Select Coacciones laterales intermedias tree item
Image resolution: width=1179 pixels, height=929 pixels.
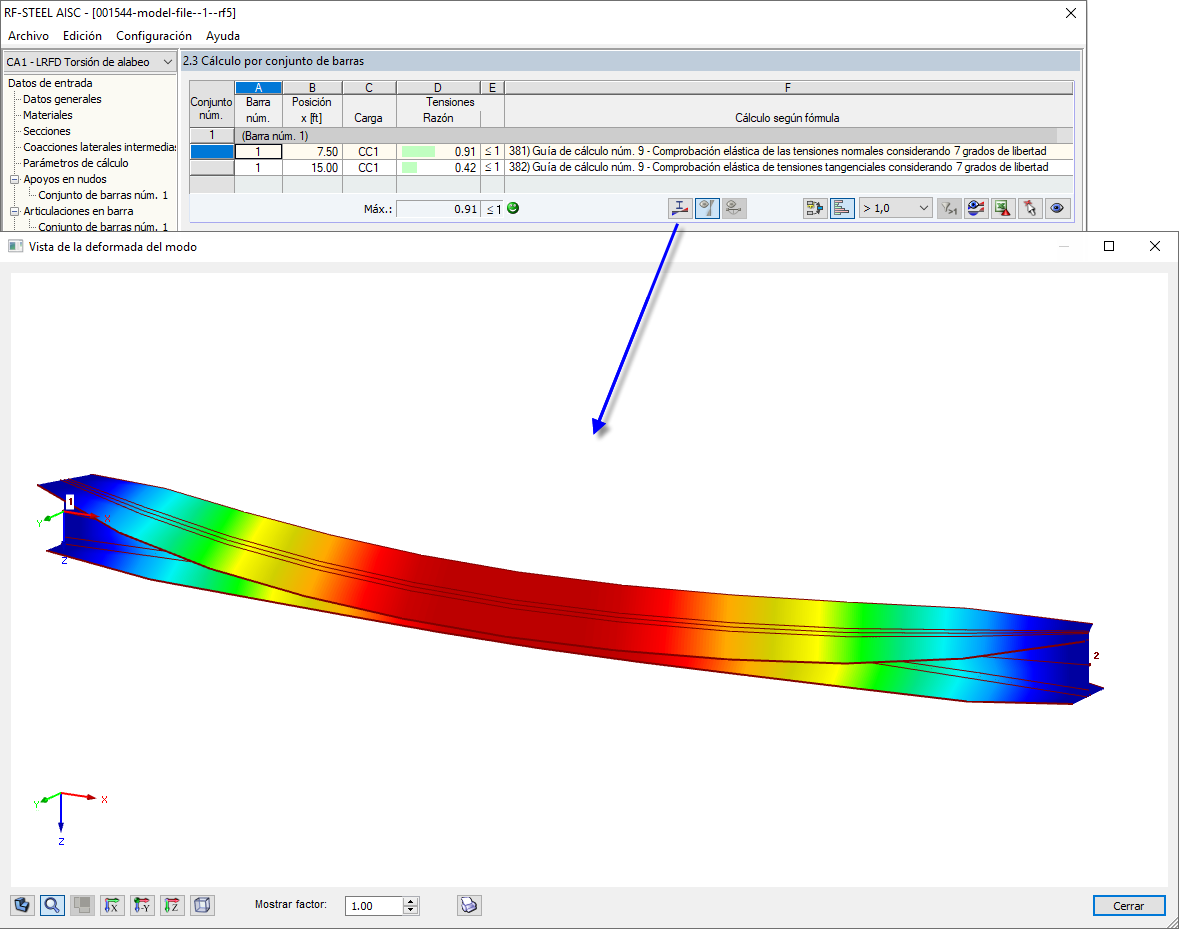[x=99, y=147]
